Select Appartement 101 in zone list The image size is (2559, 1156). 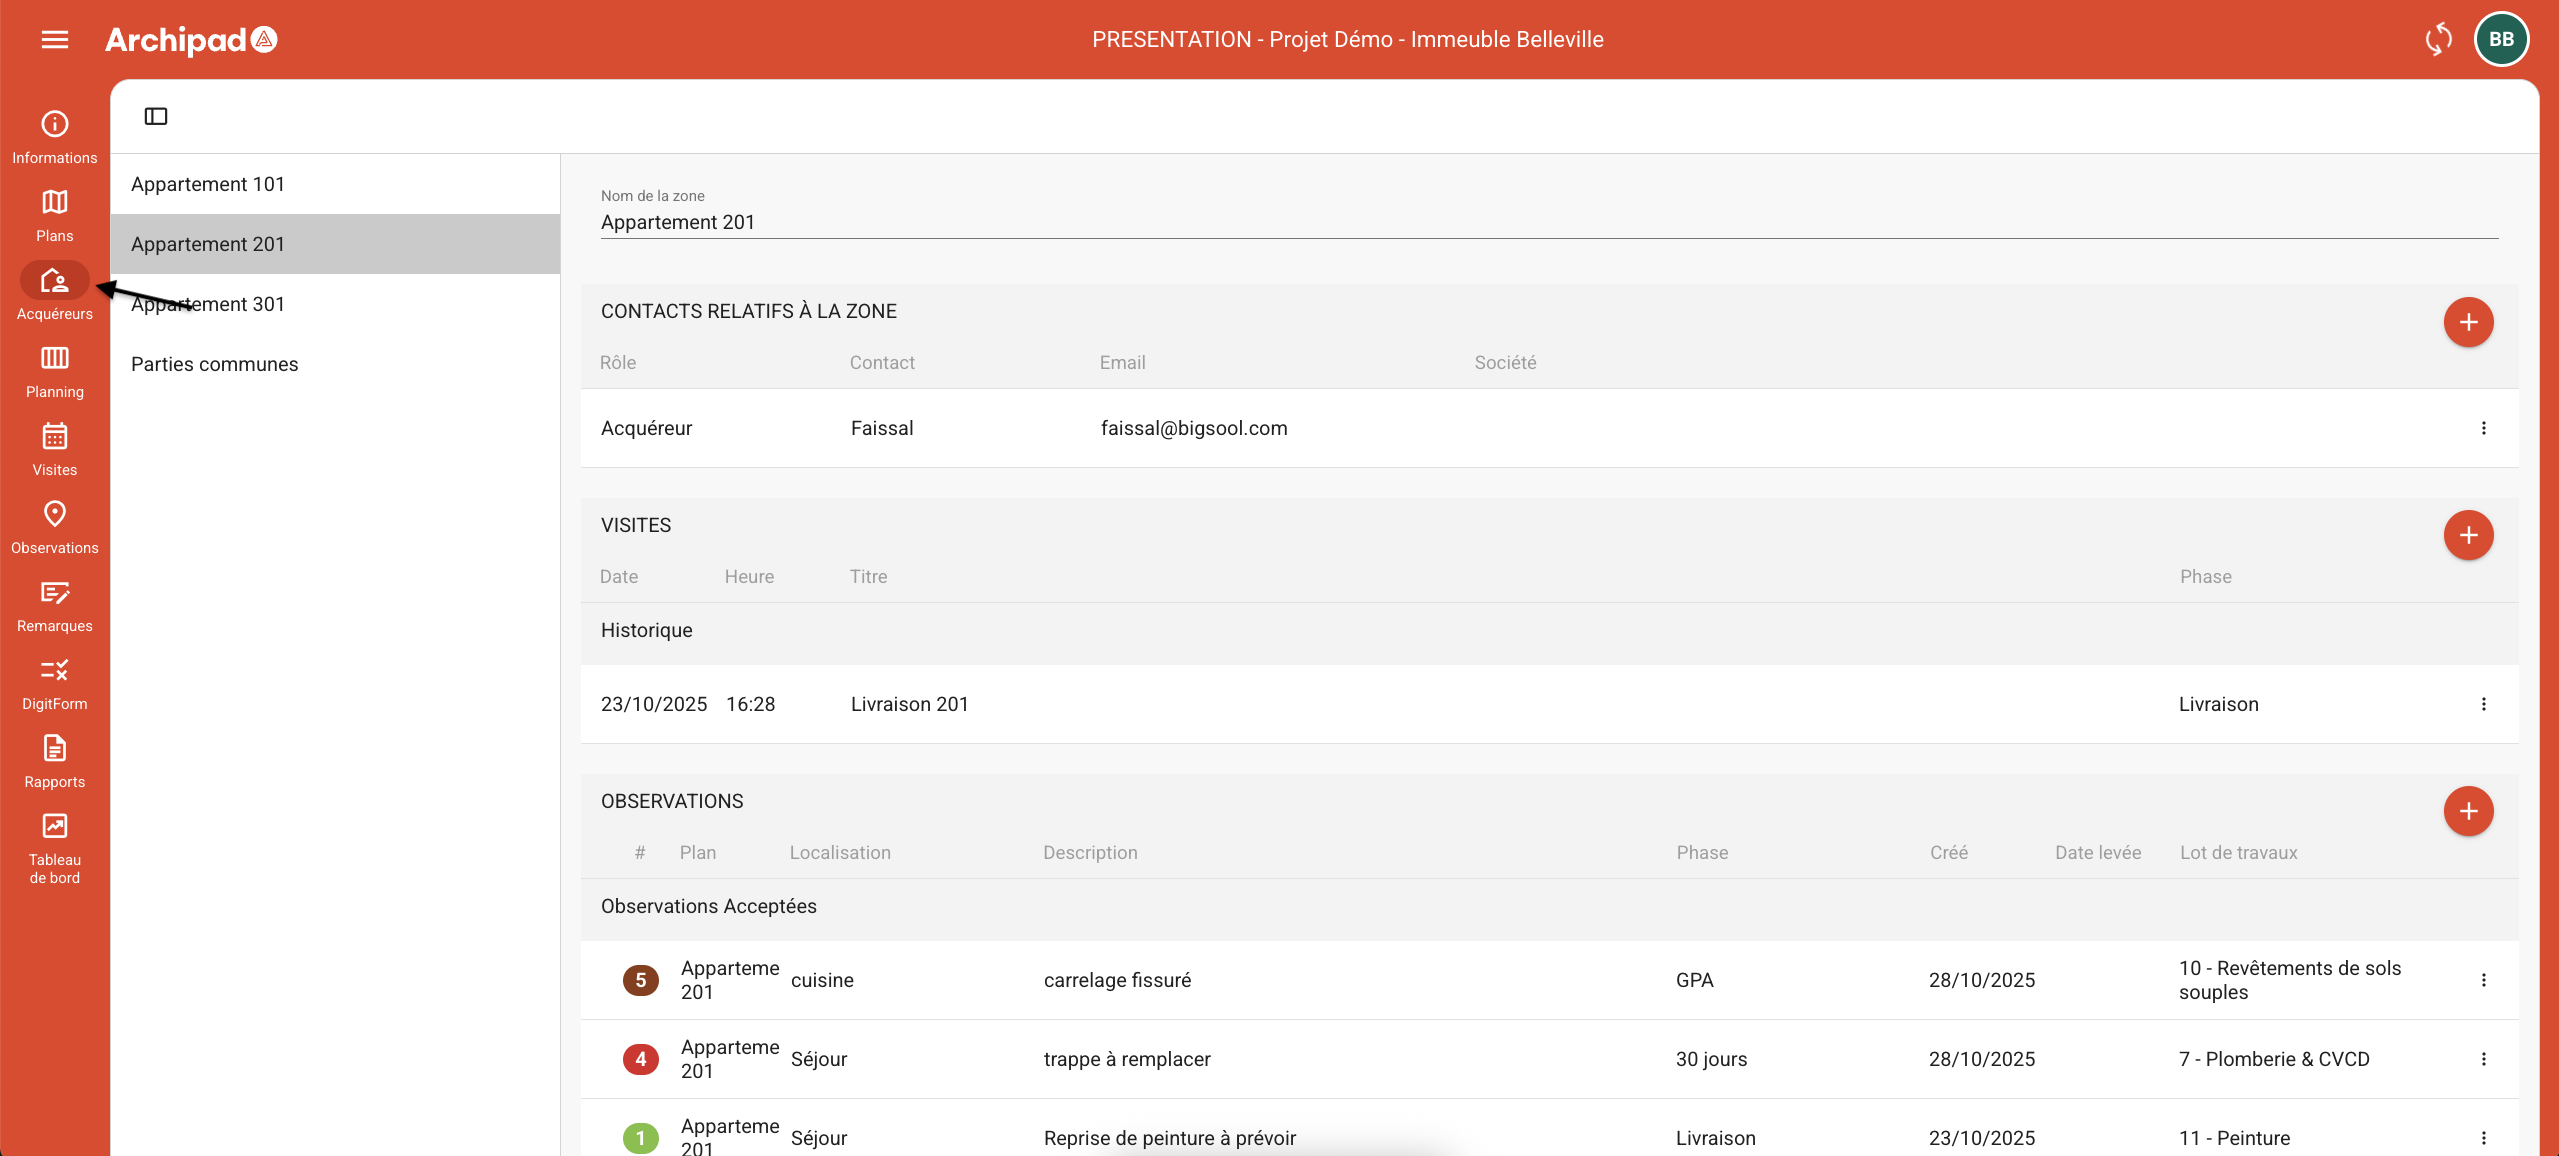coord(208,184)
